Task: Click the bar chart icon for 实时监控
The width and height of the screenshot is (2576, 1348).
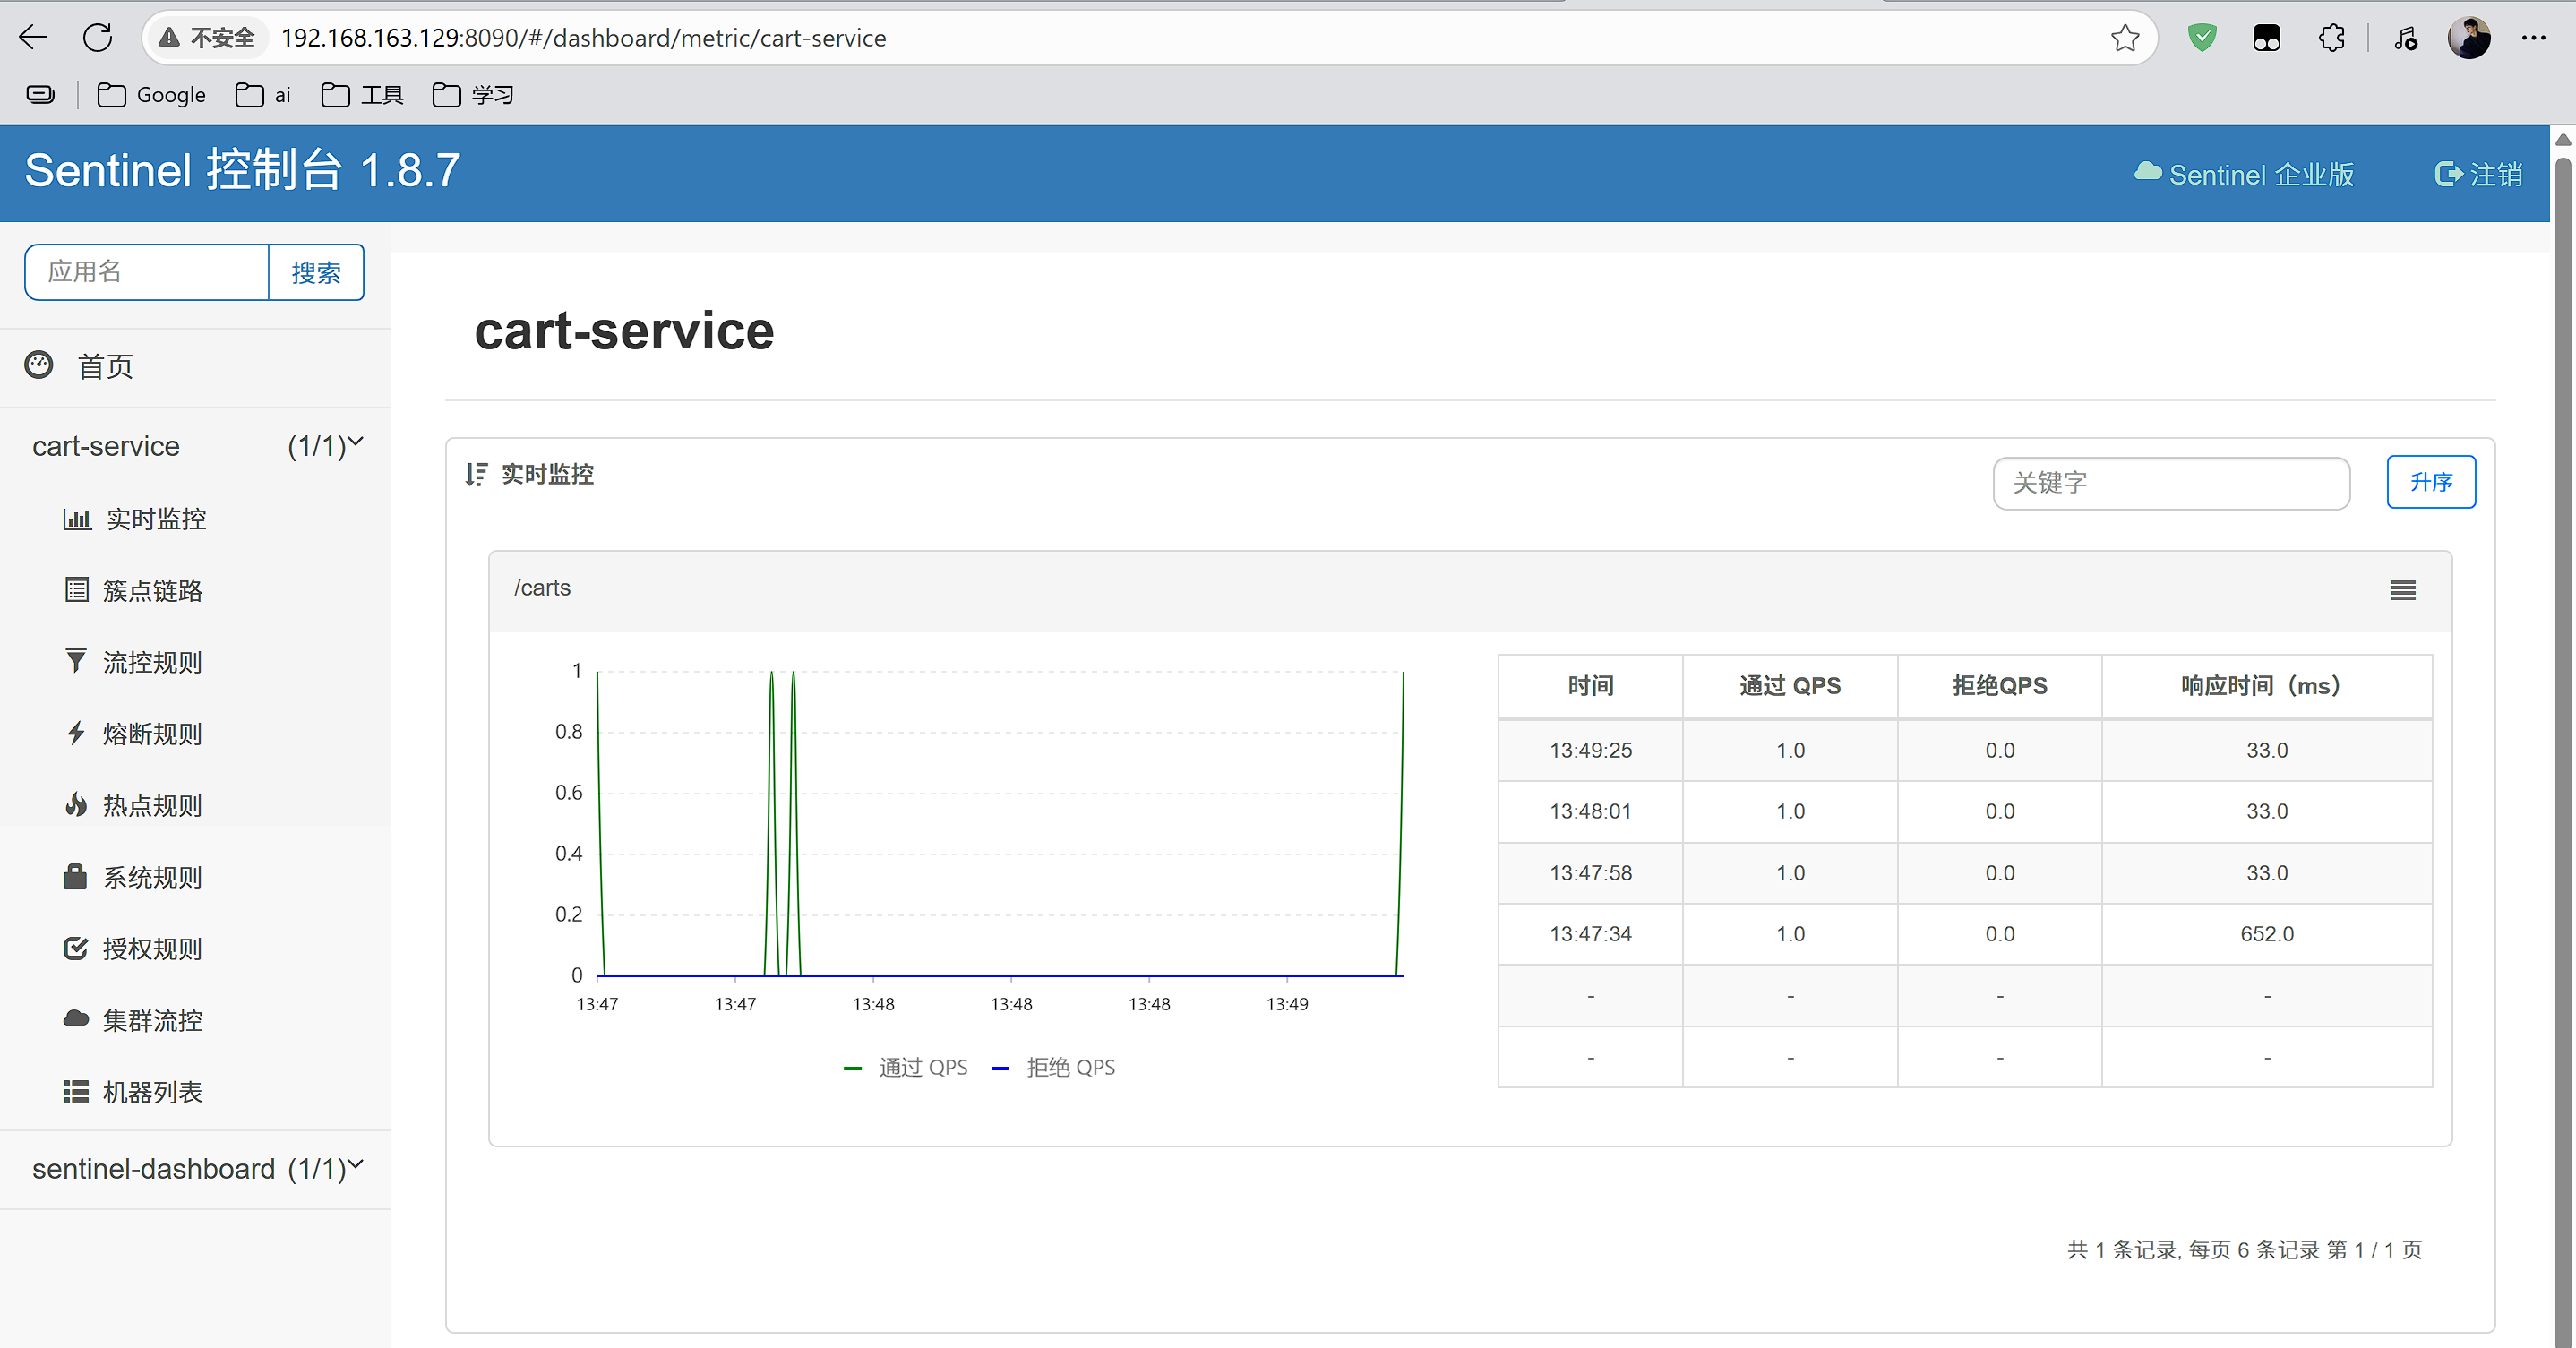Action: [x=77, y=519]
